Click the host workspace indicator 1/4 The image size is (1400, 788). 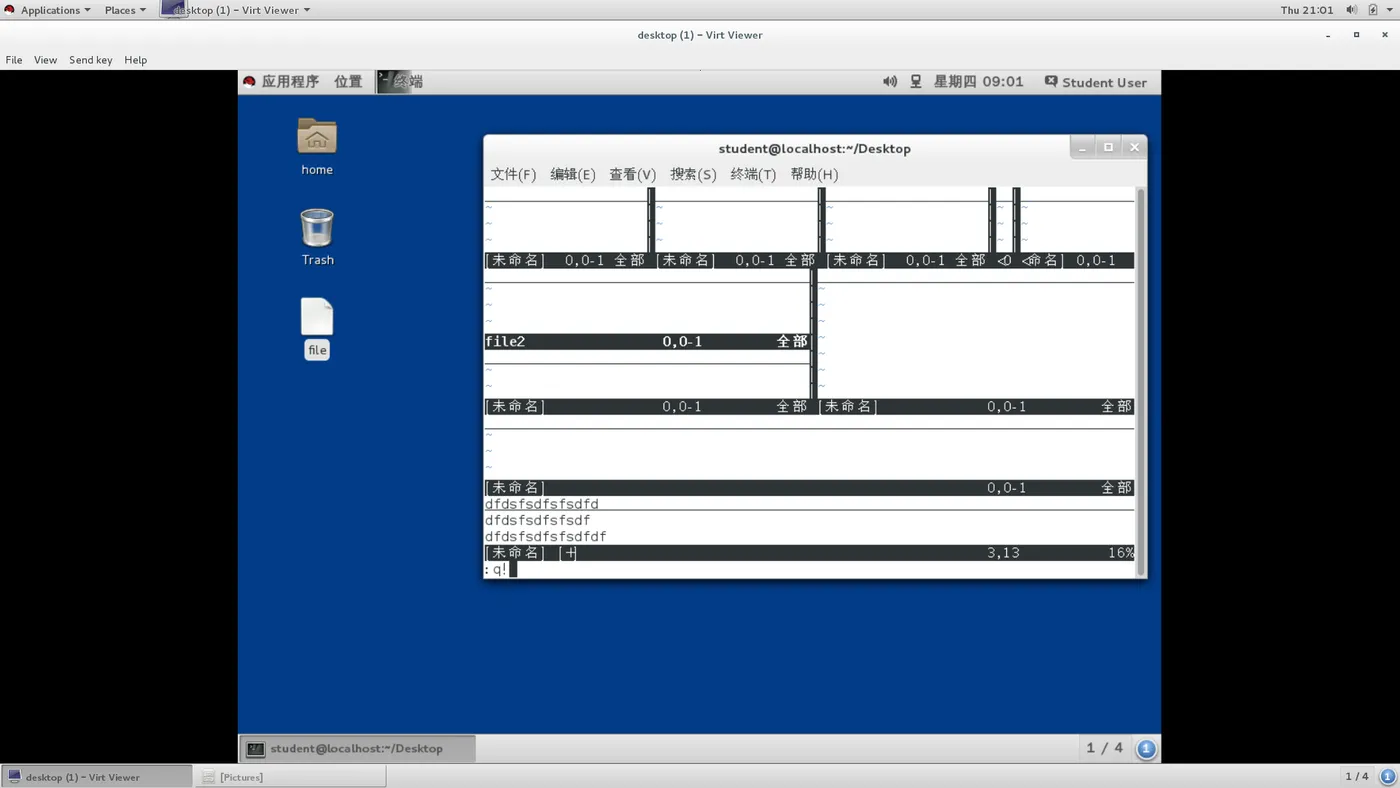pos(1357,776)
